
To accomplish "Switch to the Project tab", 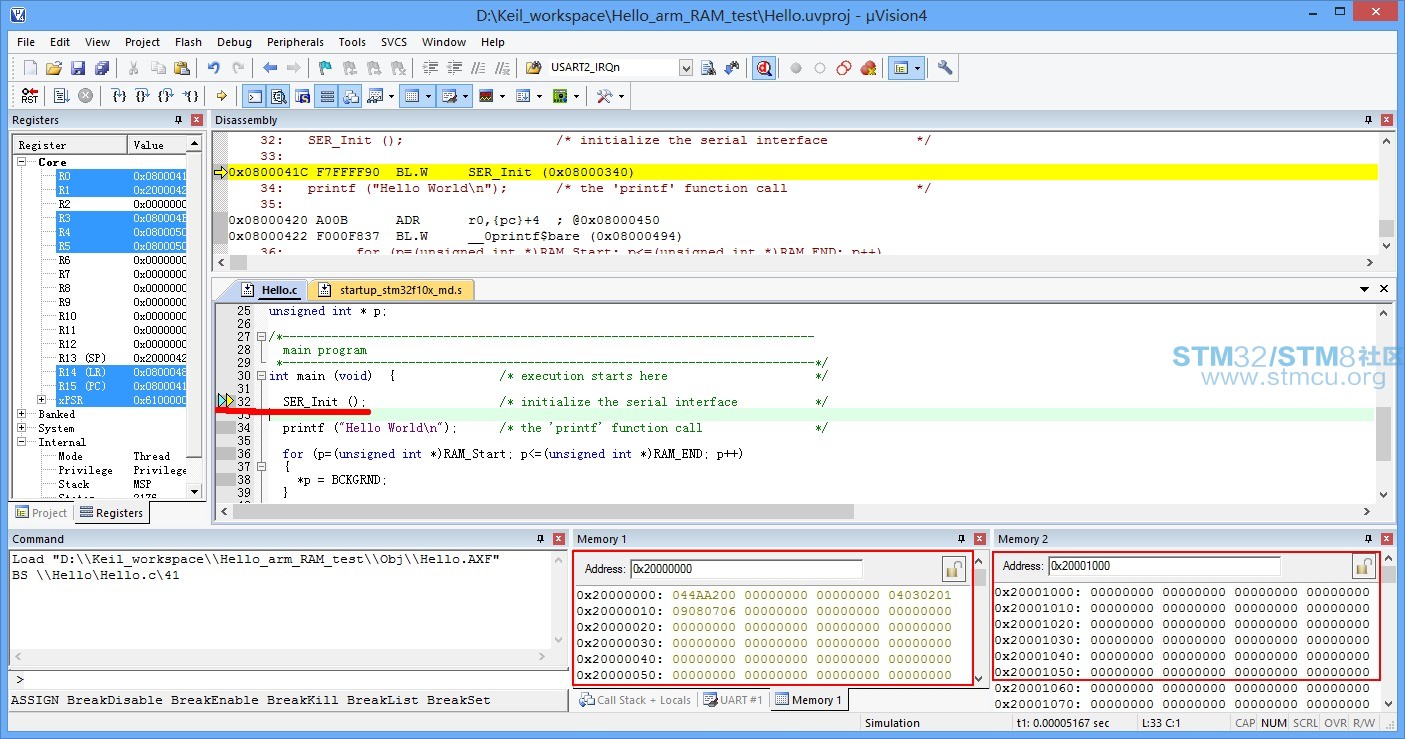I will coord(41,513).
